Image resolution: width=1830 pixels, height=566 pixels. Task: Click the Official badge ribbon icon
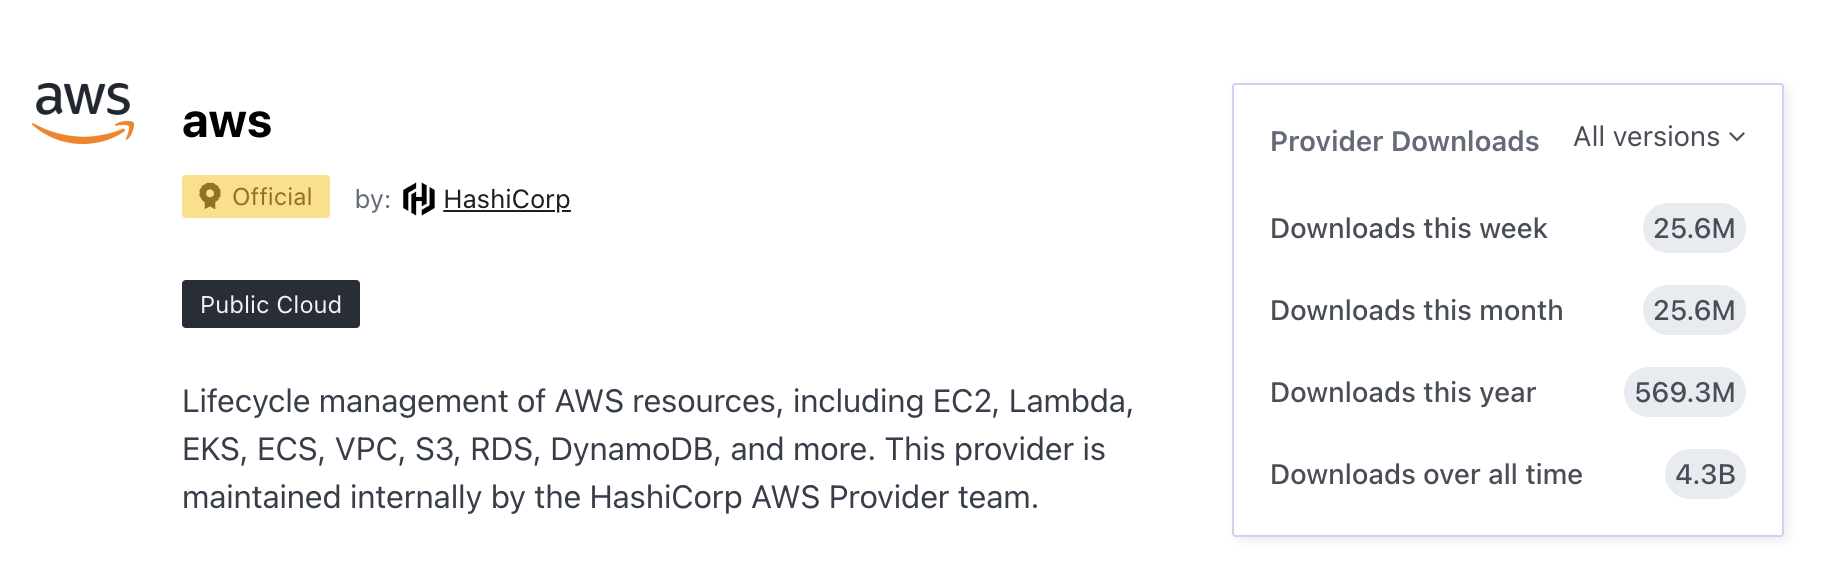(210, 196)
